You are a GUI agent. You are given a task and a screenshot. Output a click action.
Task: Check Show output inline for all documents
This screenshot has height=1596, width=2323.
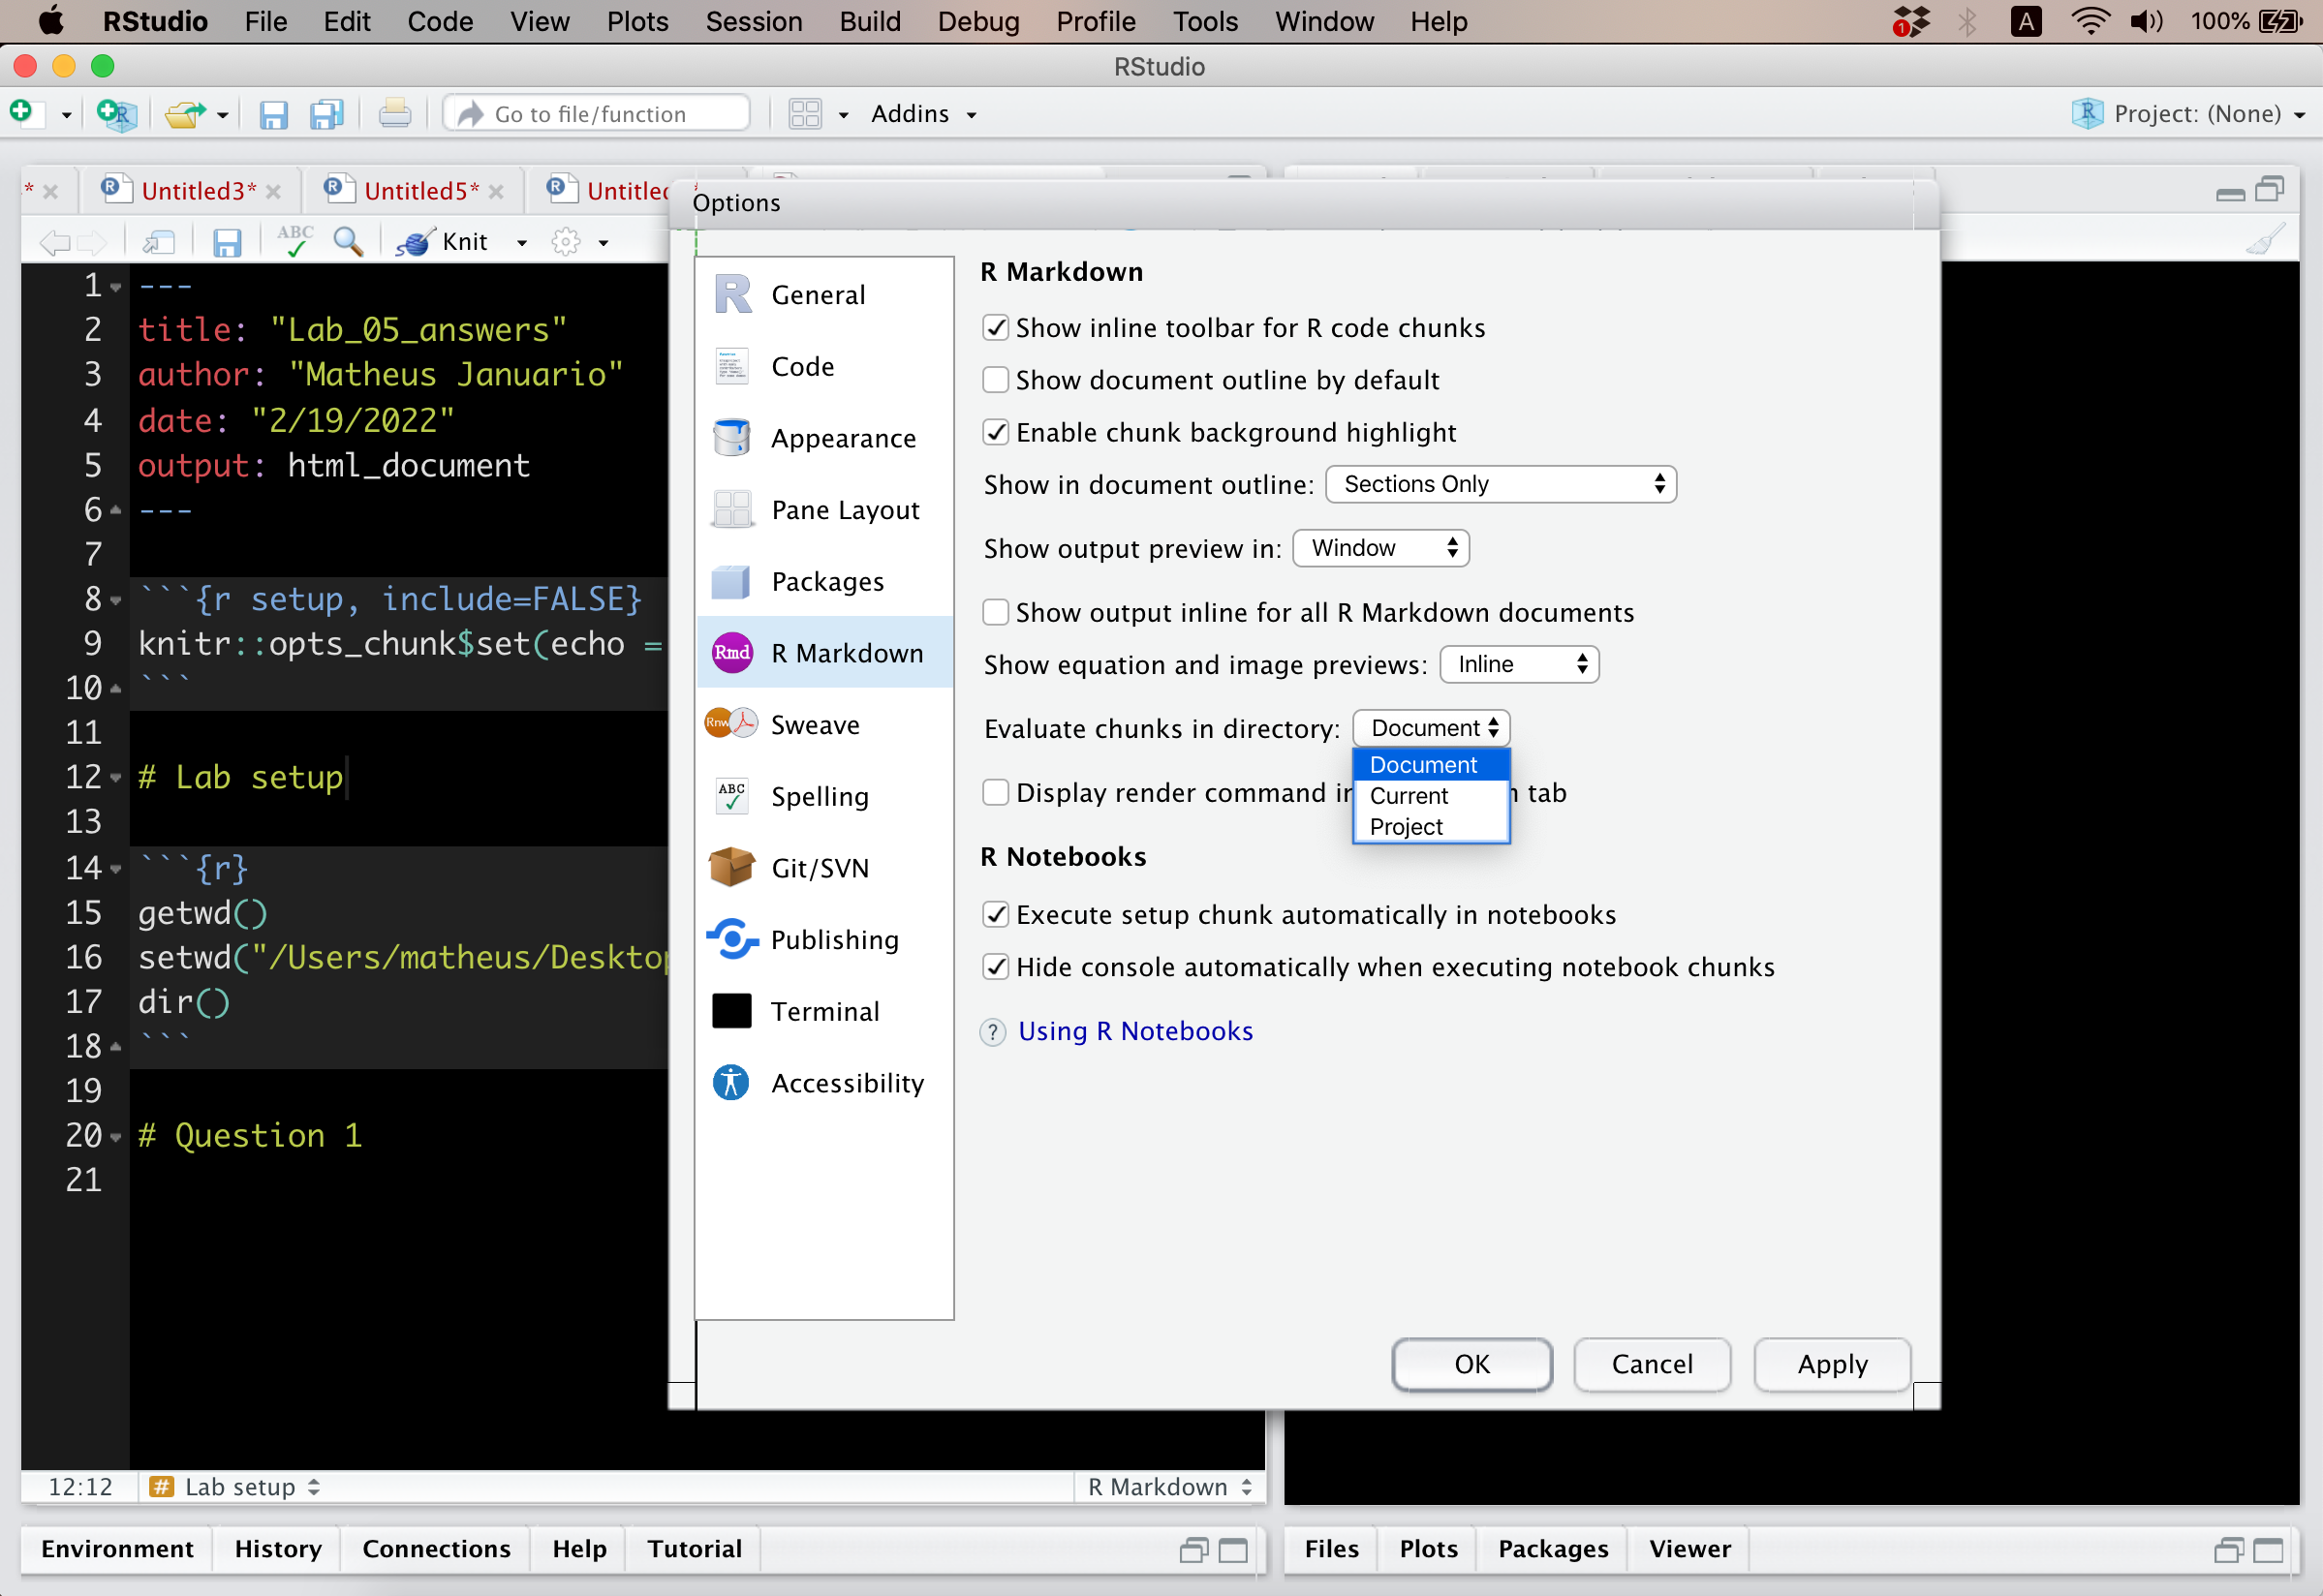click(995, 612)
